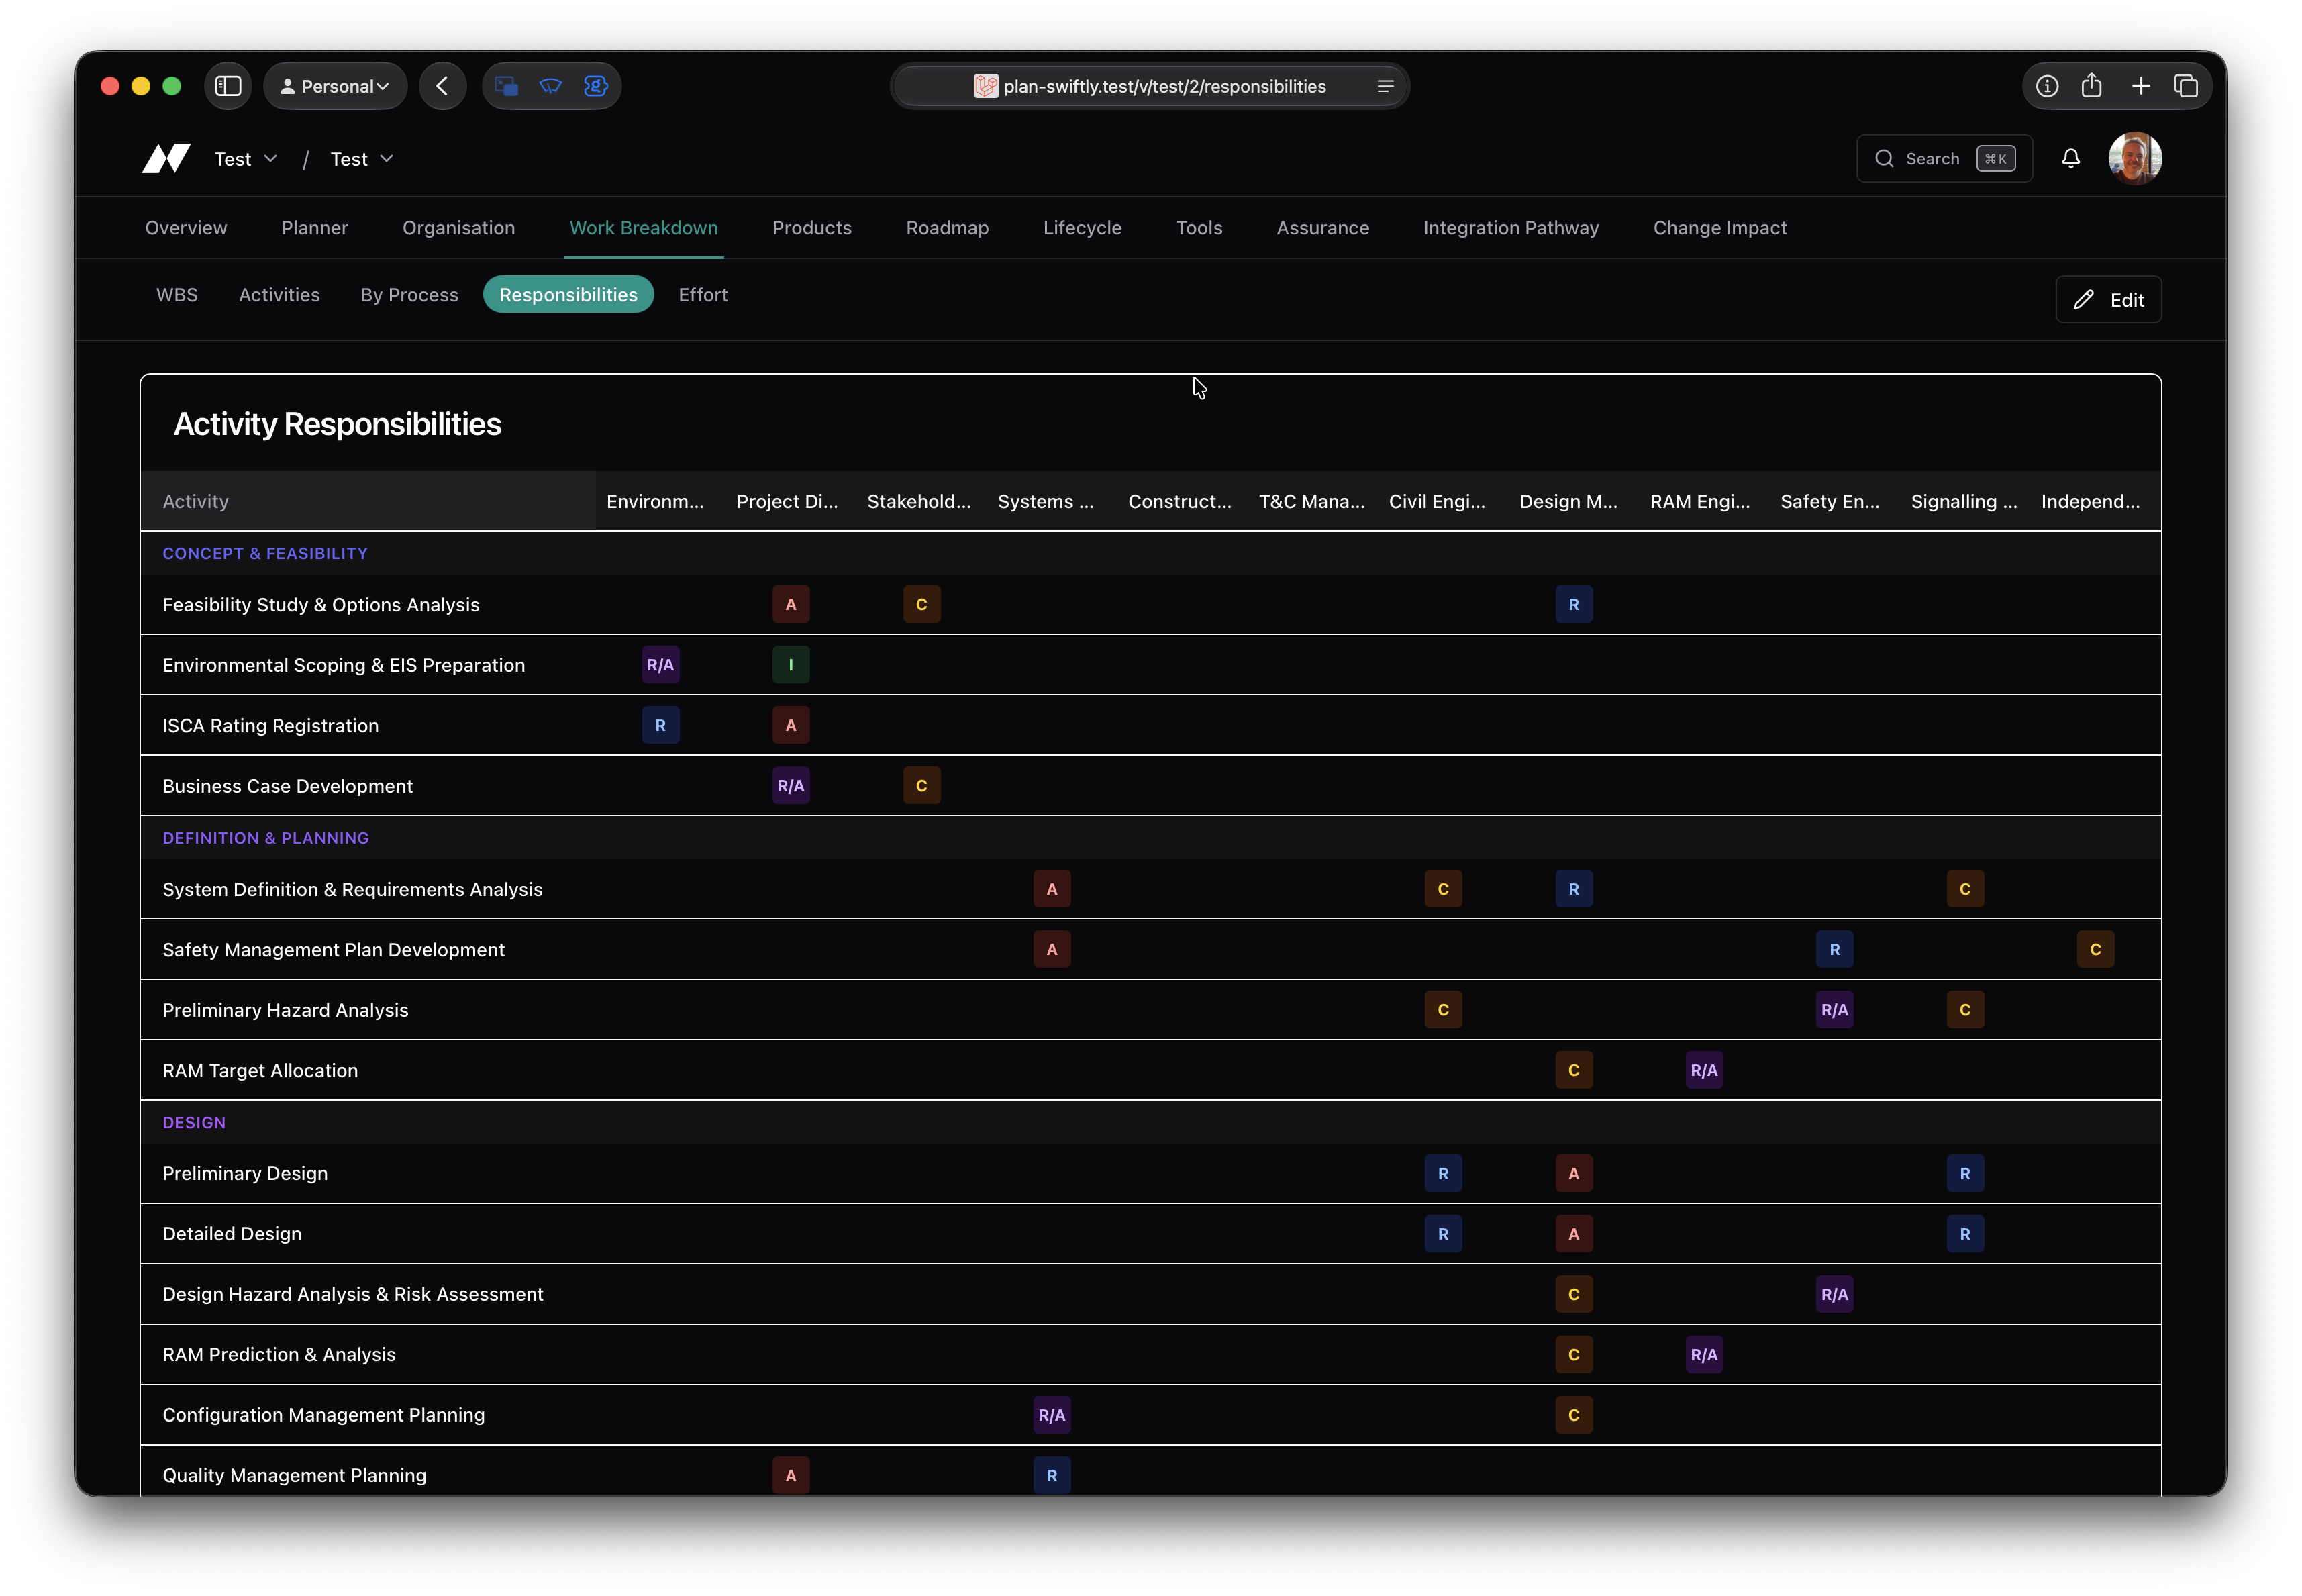The width and height of the screenshot is (2302, 1596).
Task: Click the I badge in Environmental Scoping row
Action: click(791, 665)
